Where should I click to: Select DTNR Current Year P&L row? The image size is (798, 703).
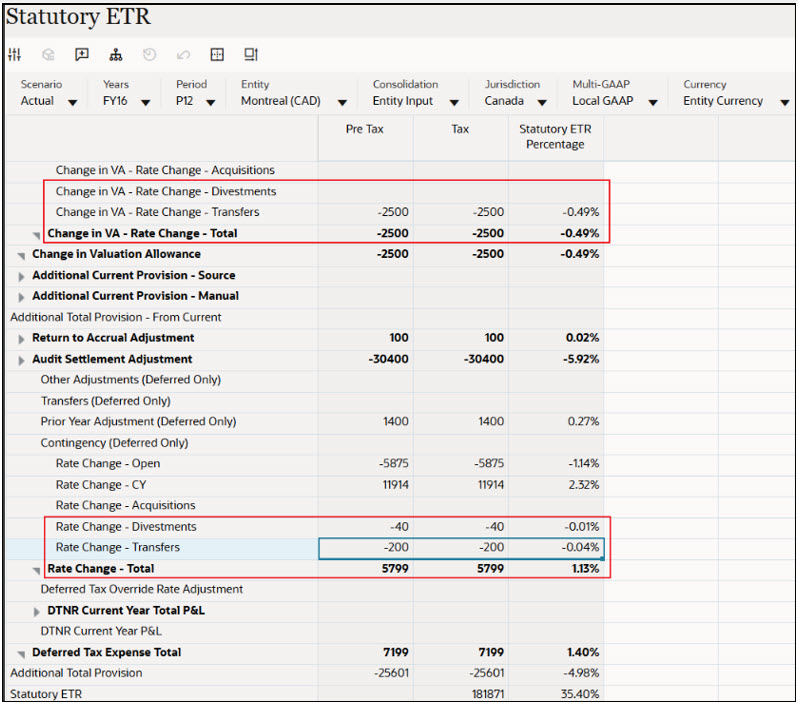coord(101,631)
